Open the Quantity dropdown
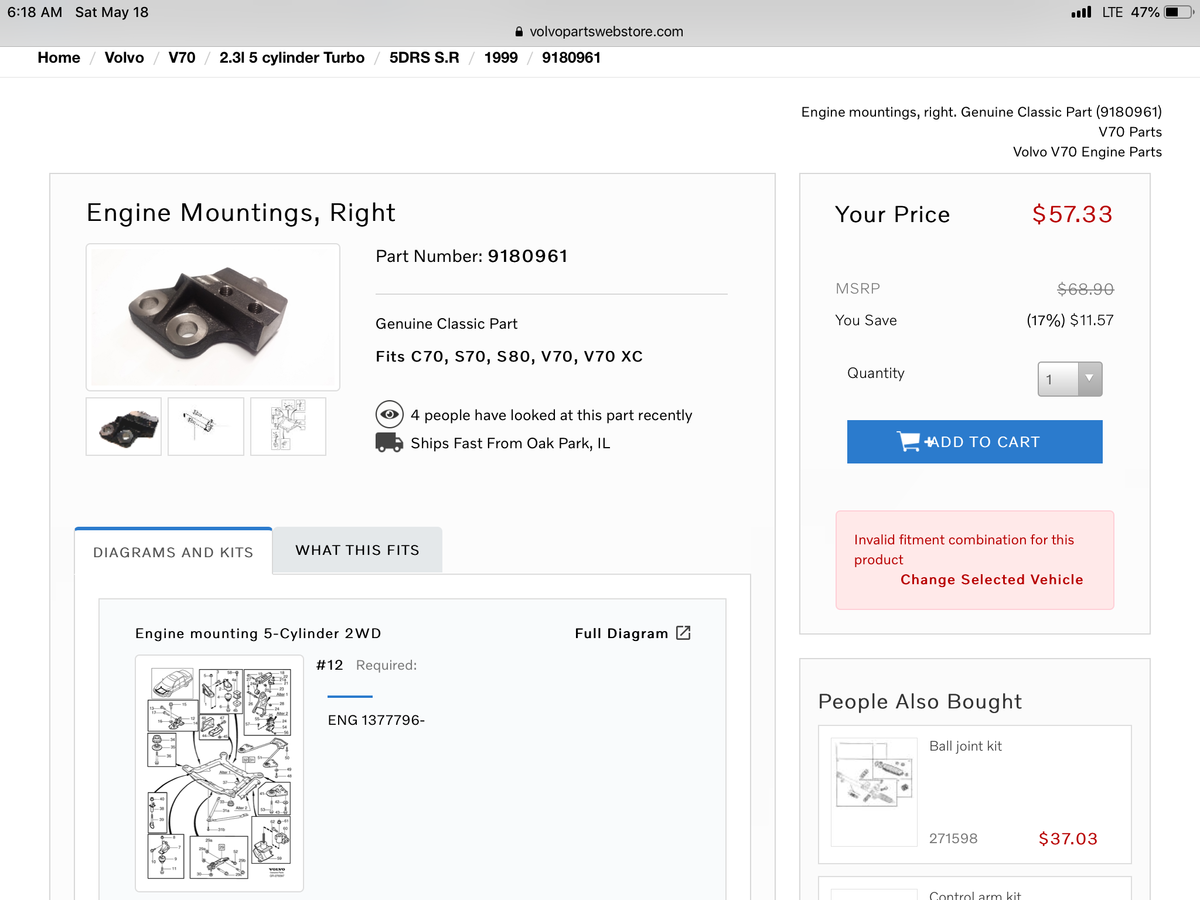Screen dimensions: 1200x900 (x=1070, y=379)
